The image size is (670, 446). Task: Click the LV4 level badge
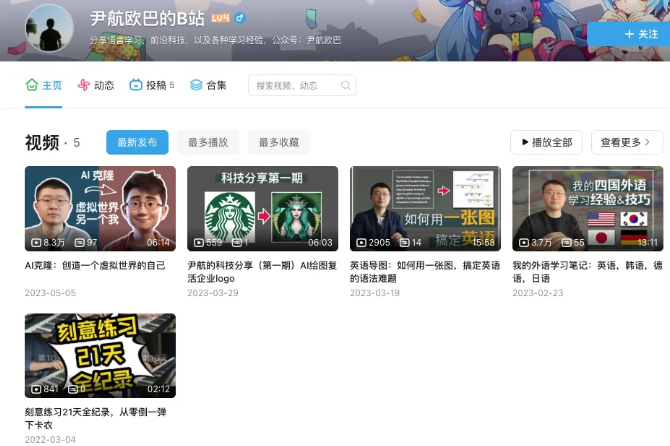point(220,18)
